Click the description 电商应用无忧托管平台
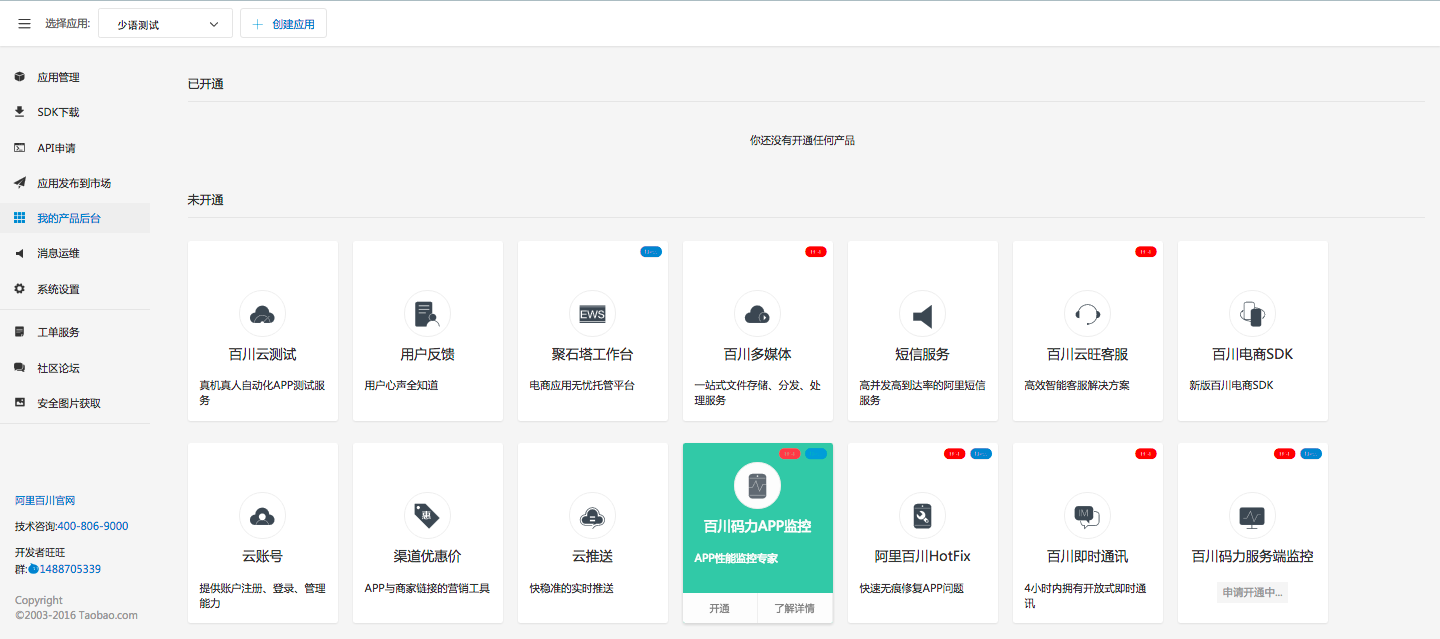1440x639 pixels. pos(582,385)
